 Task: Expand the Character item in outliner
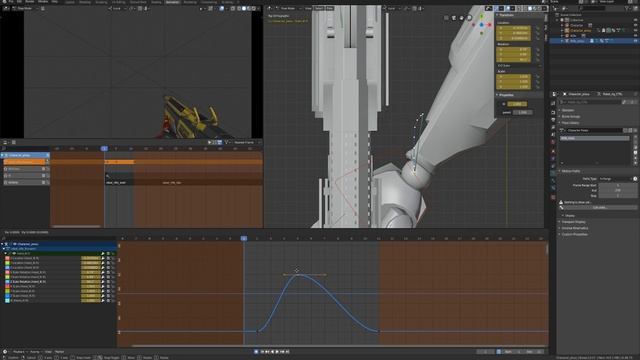tap(562, 25)
